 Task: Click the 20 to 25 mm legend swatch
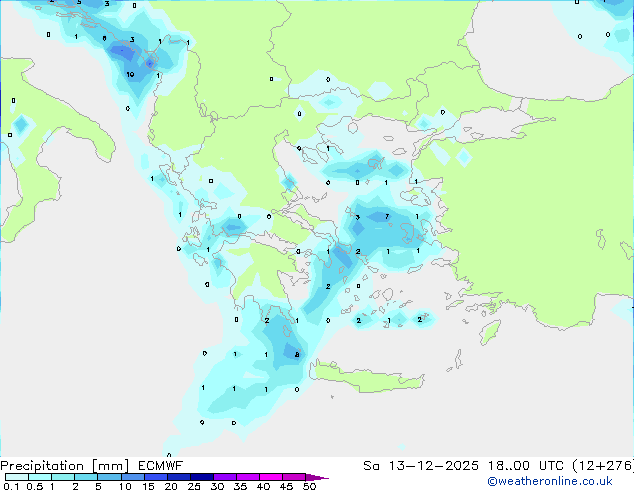(179, 477)
